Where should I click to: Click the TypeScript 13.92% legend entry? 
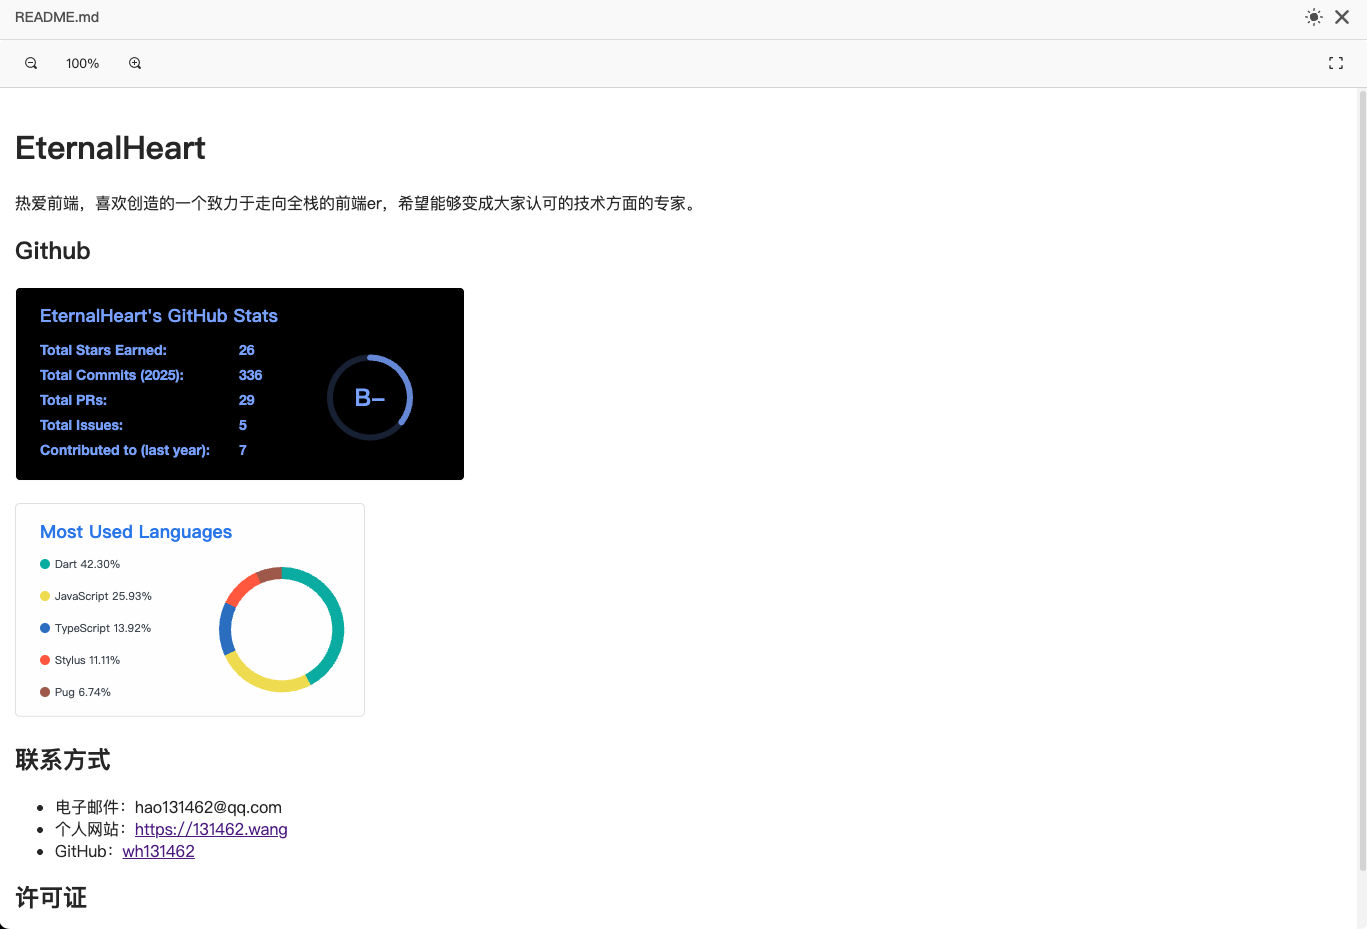[x=96, y=628]
